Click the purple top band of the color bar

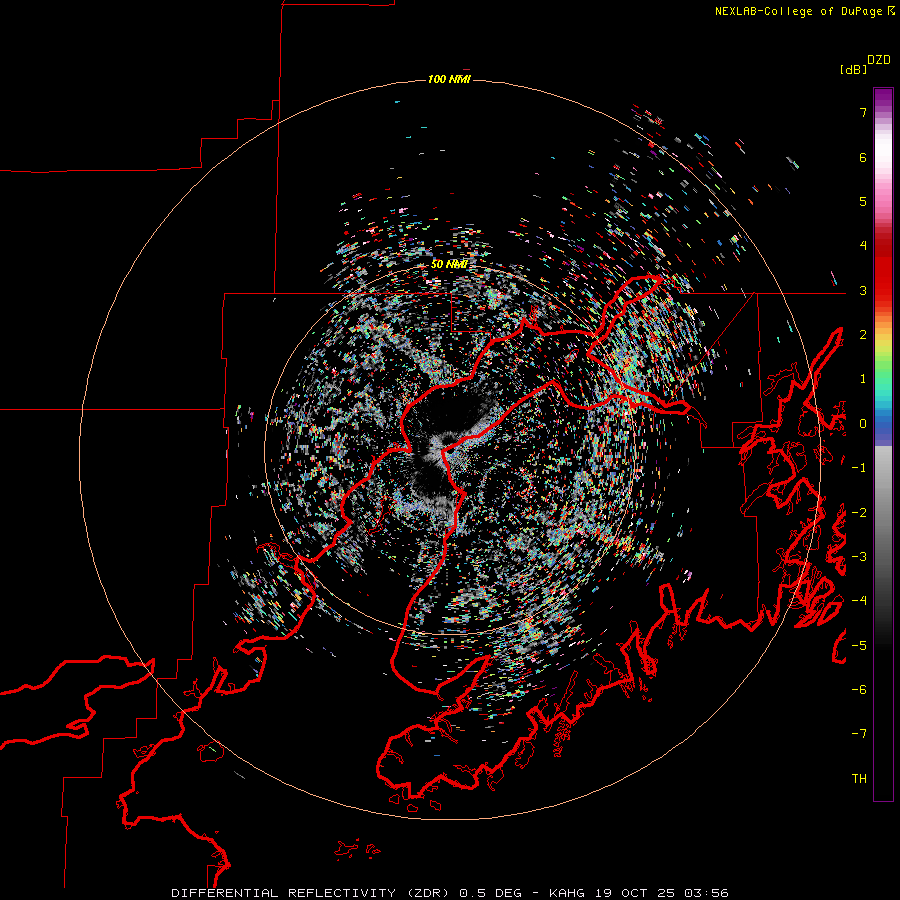(883, 99)
